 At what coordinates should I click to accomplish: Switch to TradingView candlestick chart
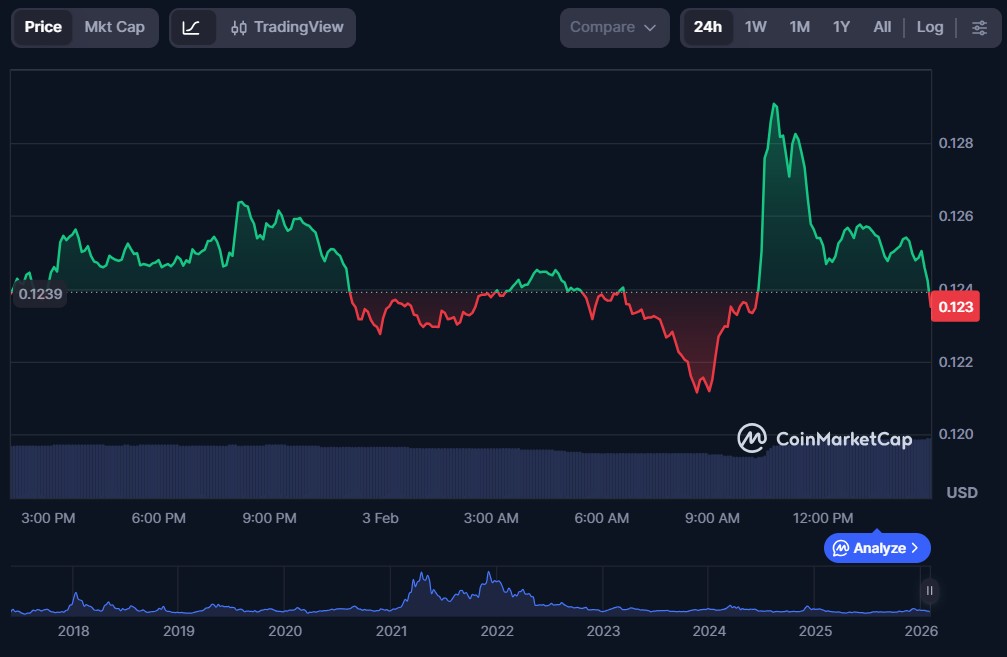286,28
